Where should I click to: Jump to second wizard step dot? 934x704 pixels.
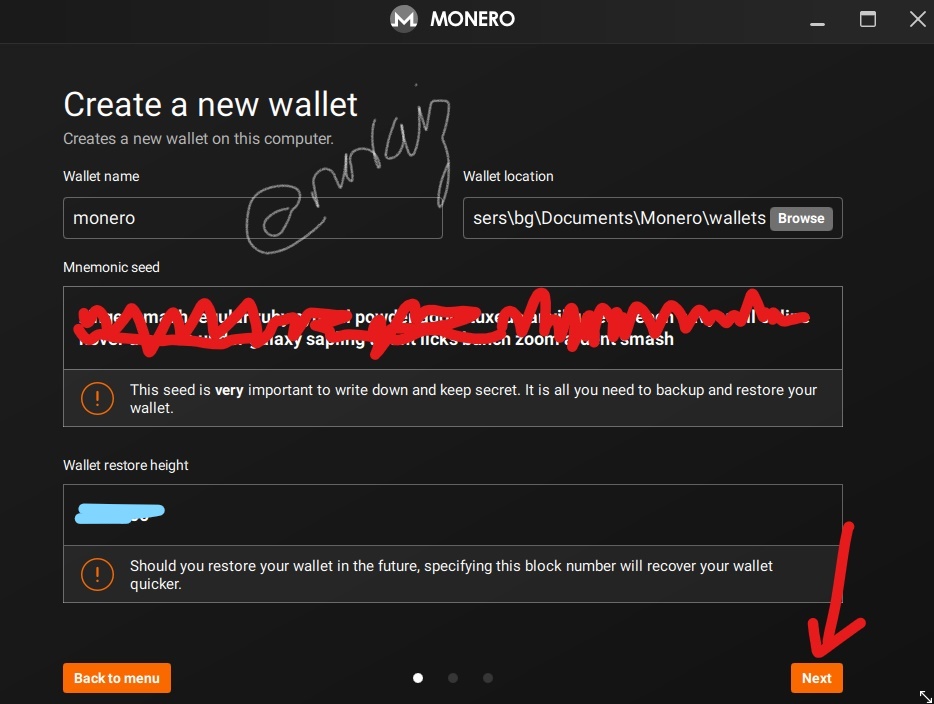tap(453, 678)
